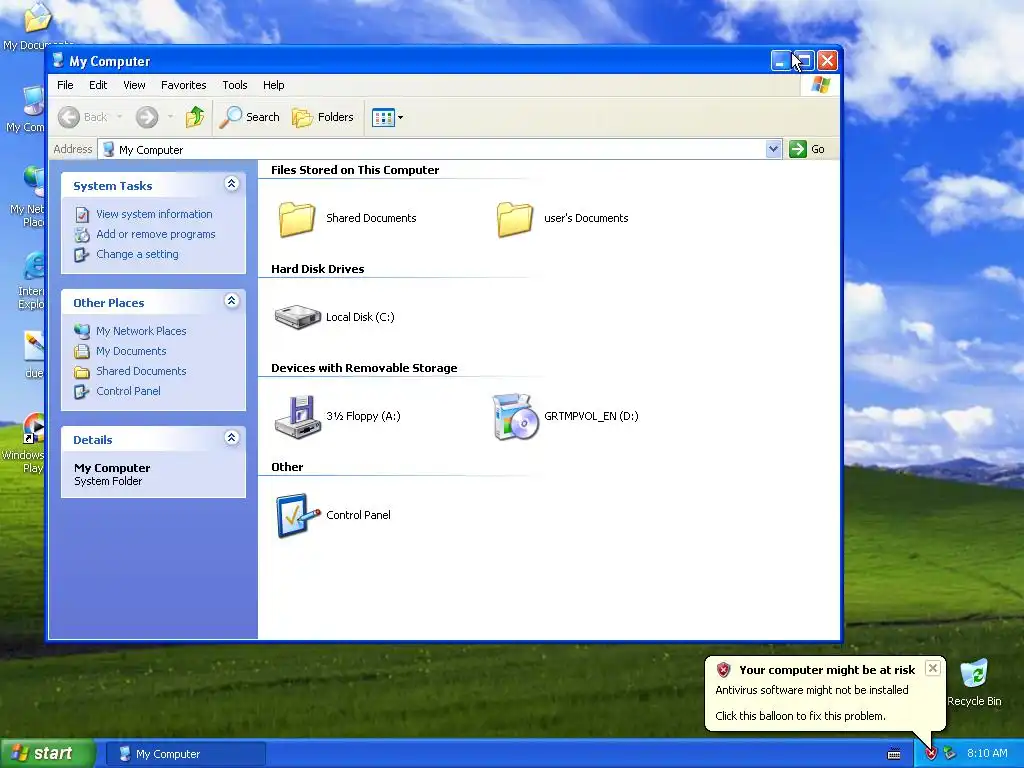Screen dimensions: 1024x768
Task: Select the 3½ Floppy (A:) drive icon
Action: (x=297, y=417)
